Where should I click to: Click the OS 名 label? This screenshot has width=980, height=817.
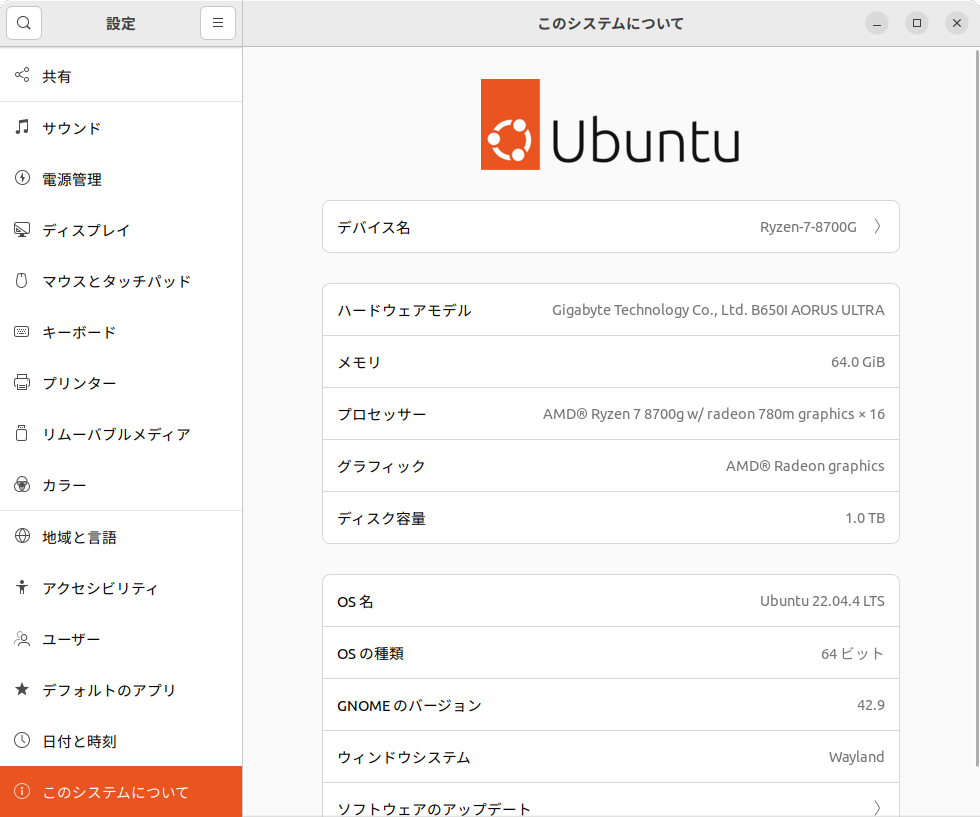pyautogui.click(x=355, y=601)
